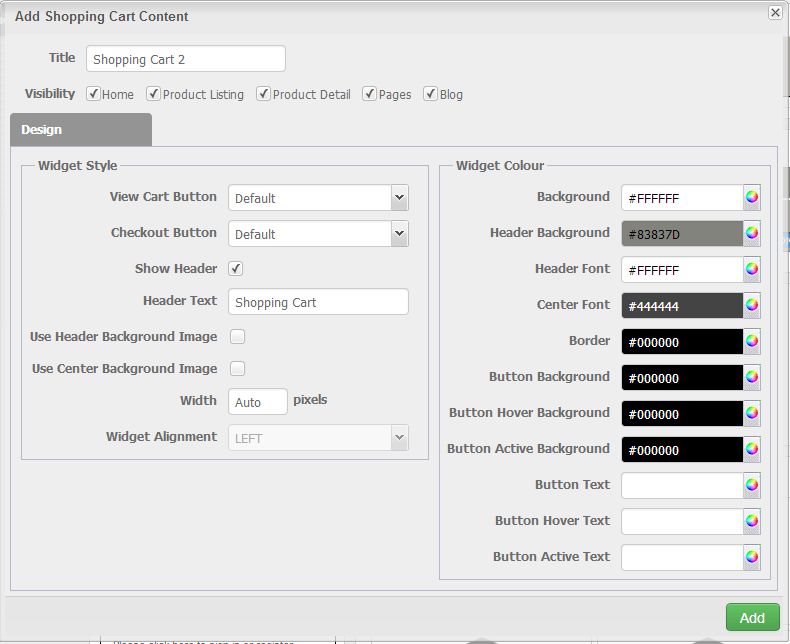Viewport: 790px width, 644px height.
Task: Click the Background colour field #FFFFFF
Action: (682, 198)
